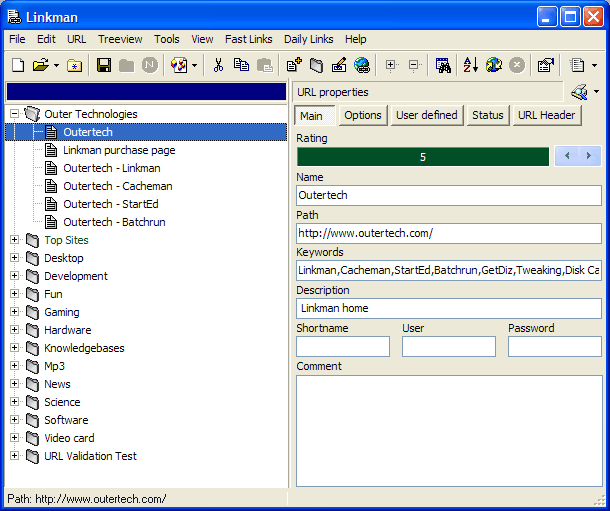The width and height of the screenshot is (610, 511).
Task: Click into the Description field
Action: (x=449, y=308)
